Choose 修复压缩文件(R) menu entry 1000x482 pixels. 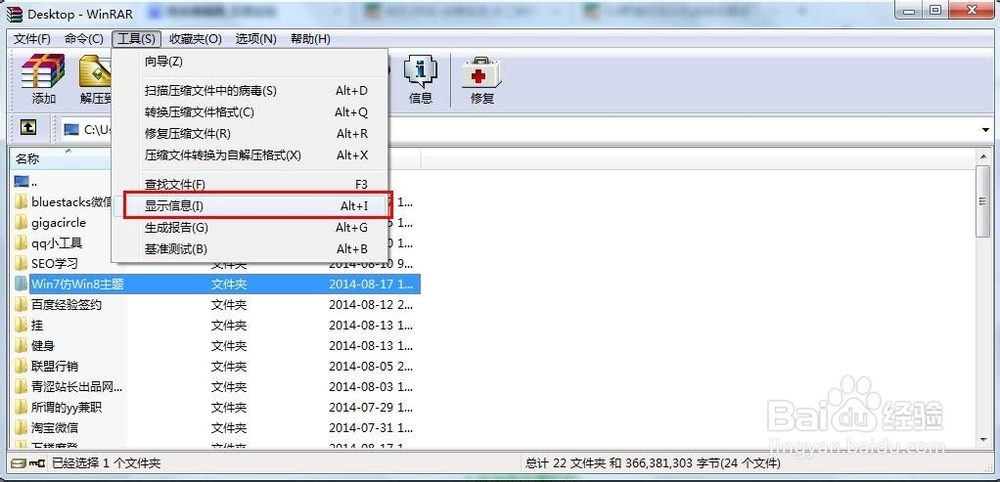click(250, 134)
